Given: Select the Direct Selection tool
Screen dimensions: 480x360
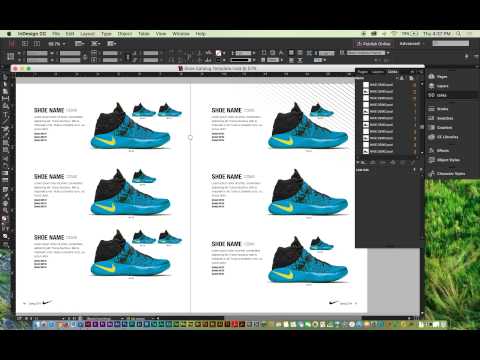Looking at the screenshot, I should [x=5, y=84].
